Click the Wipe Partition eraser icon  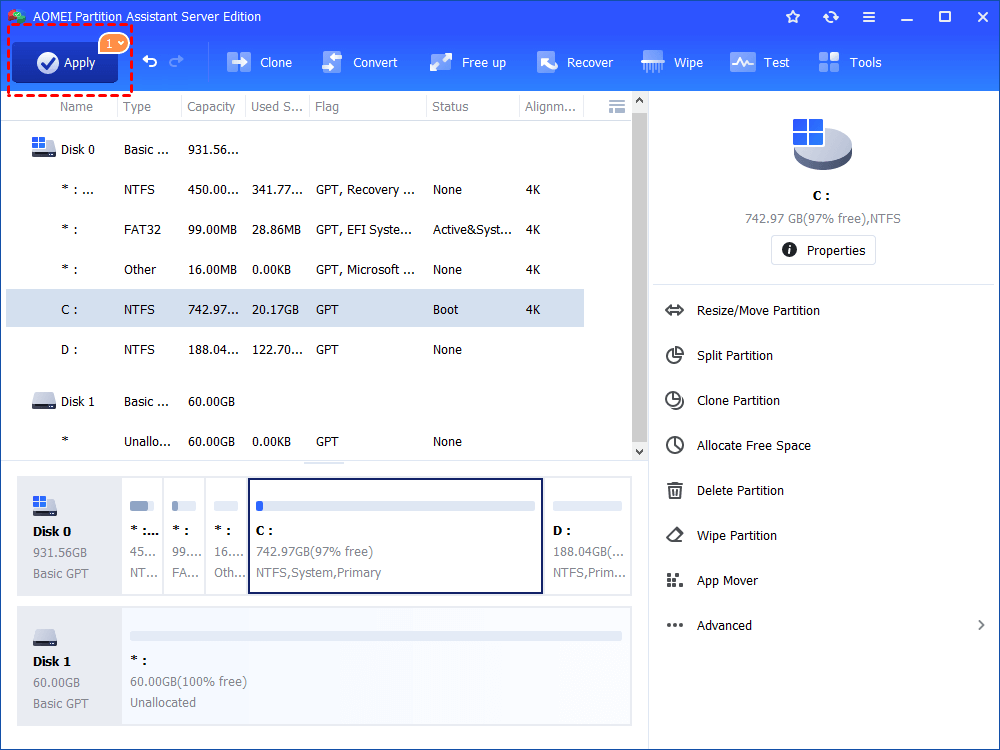tap(675, 536)
